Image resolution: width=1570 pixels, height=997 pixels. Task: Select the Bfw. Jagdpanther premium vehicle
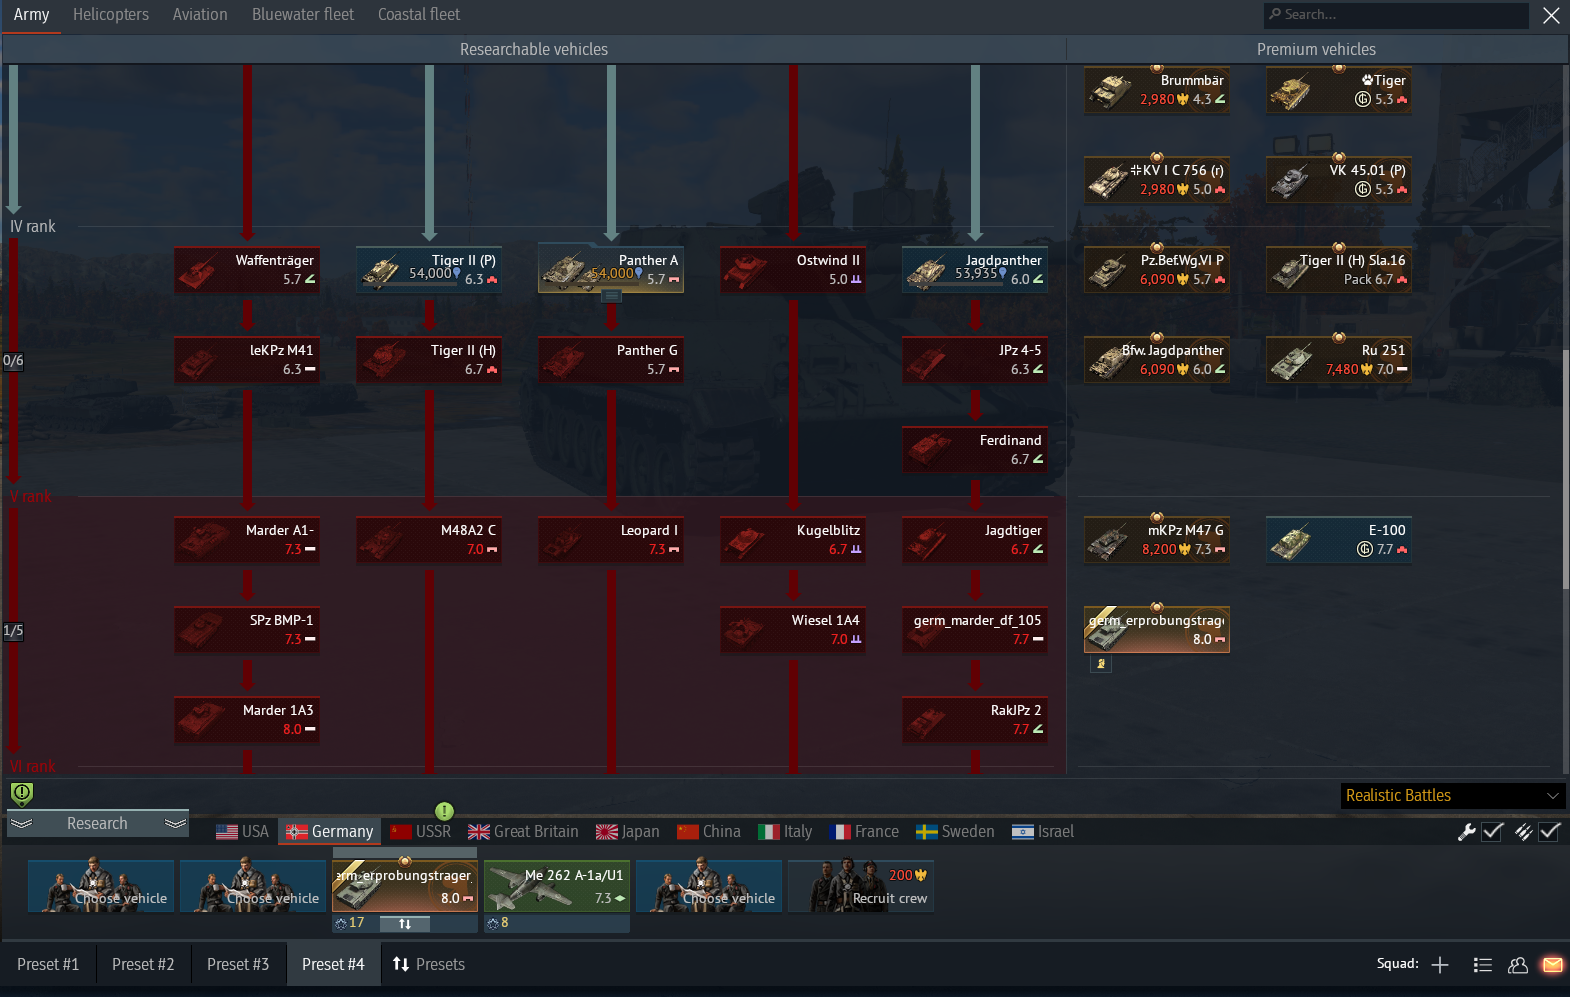click(1157, 360)
